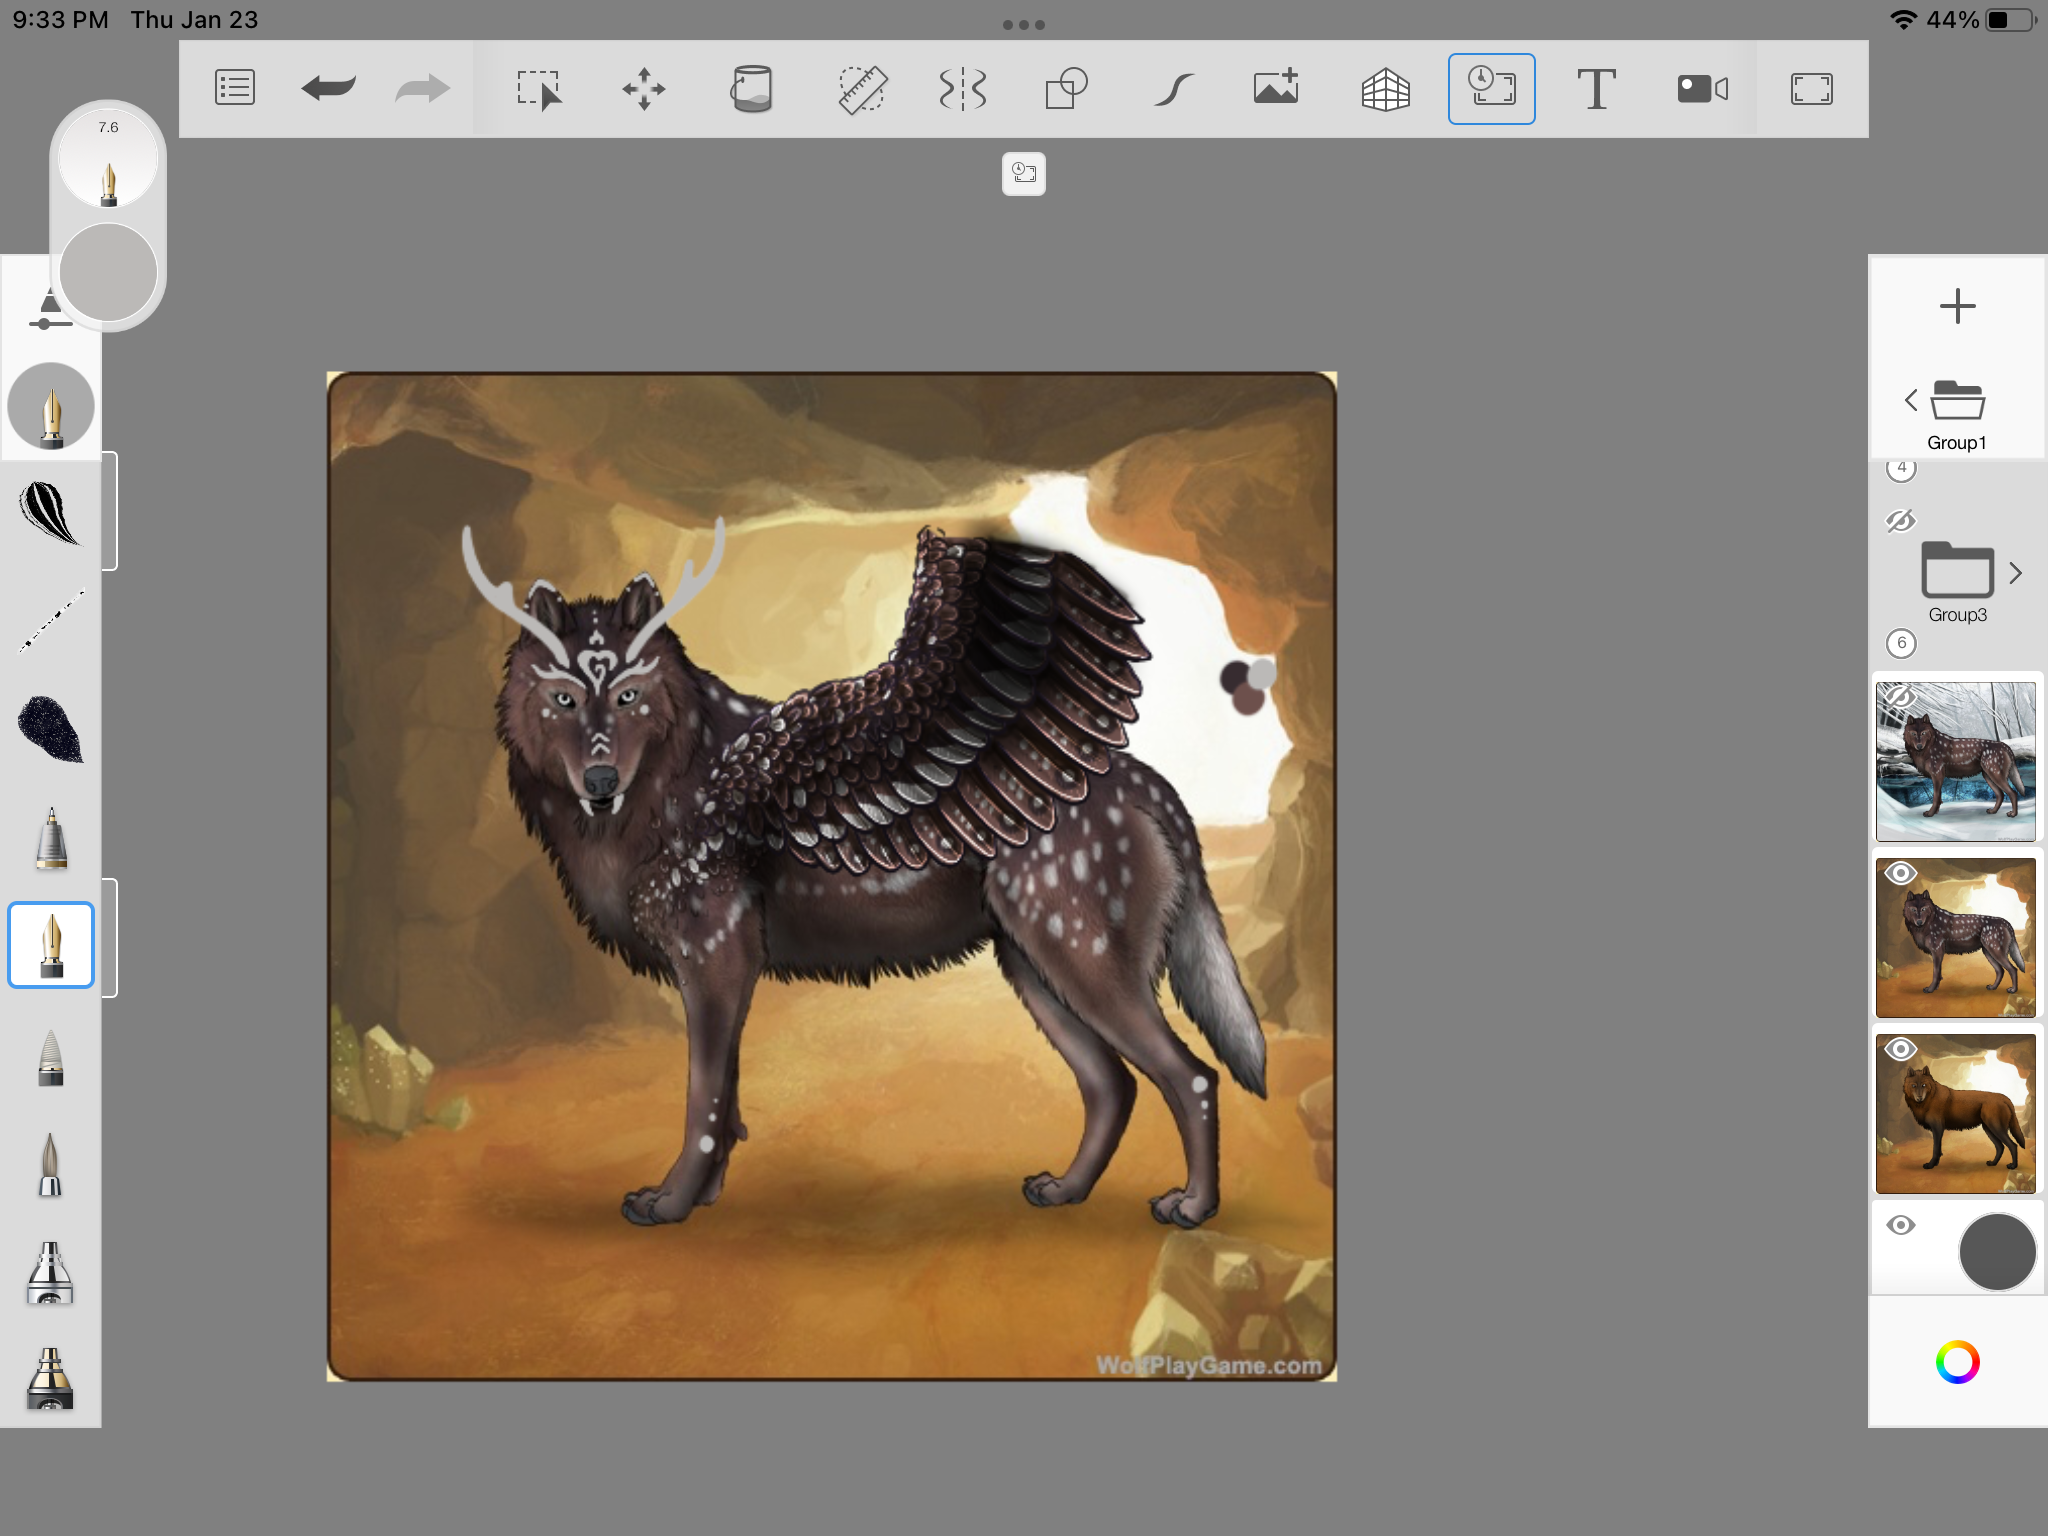Viewport: 2048px width, 1536px height.
Task: Expand Group3 with the right chevron
Action: pos(2016,573)
